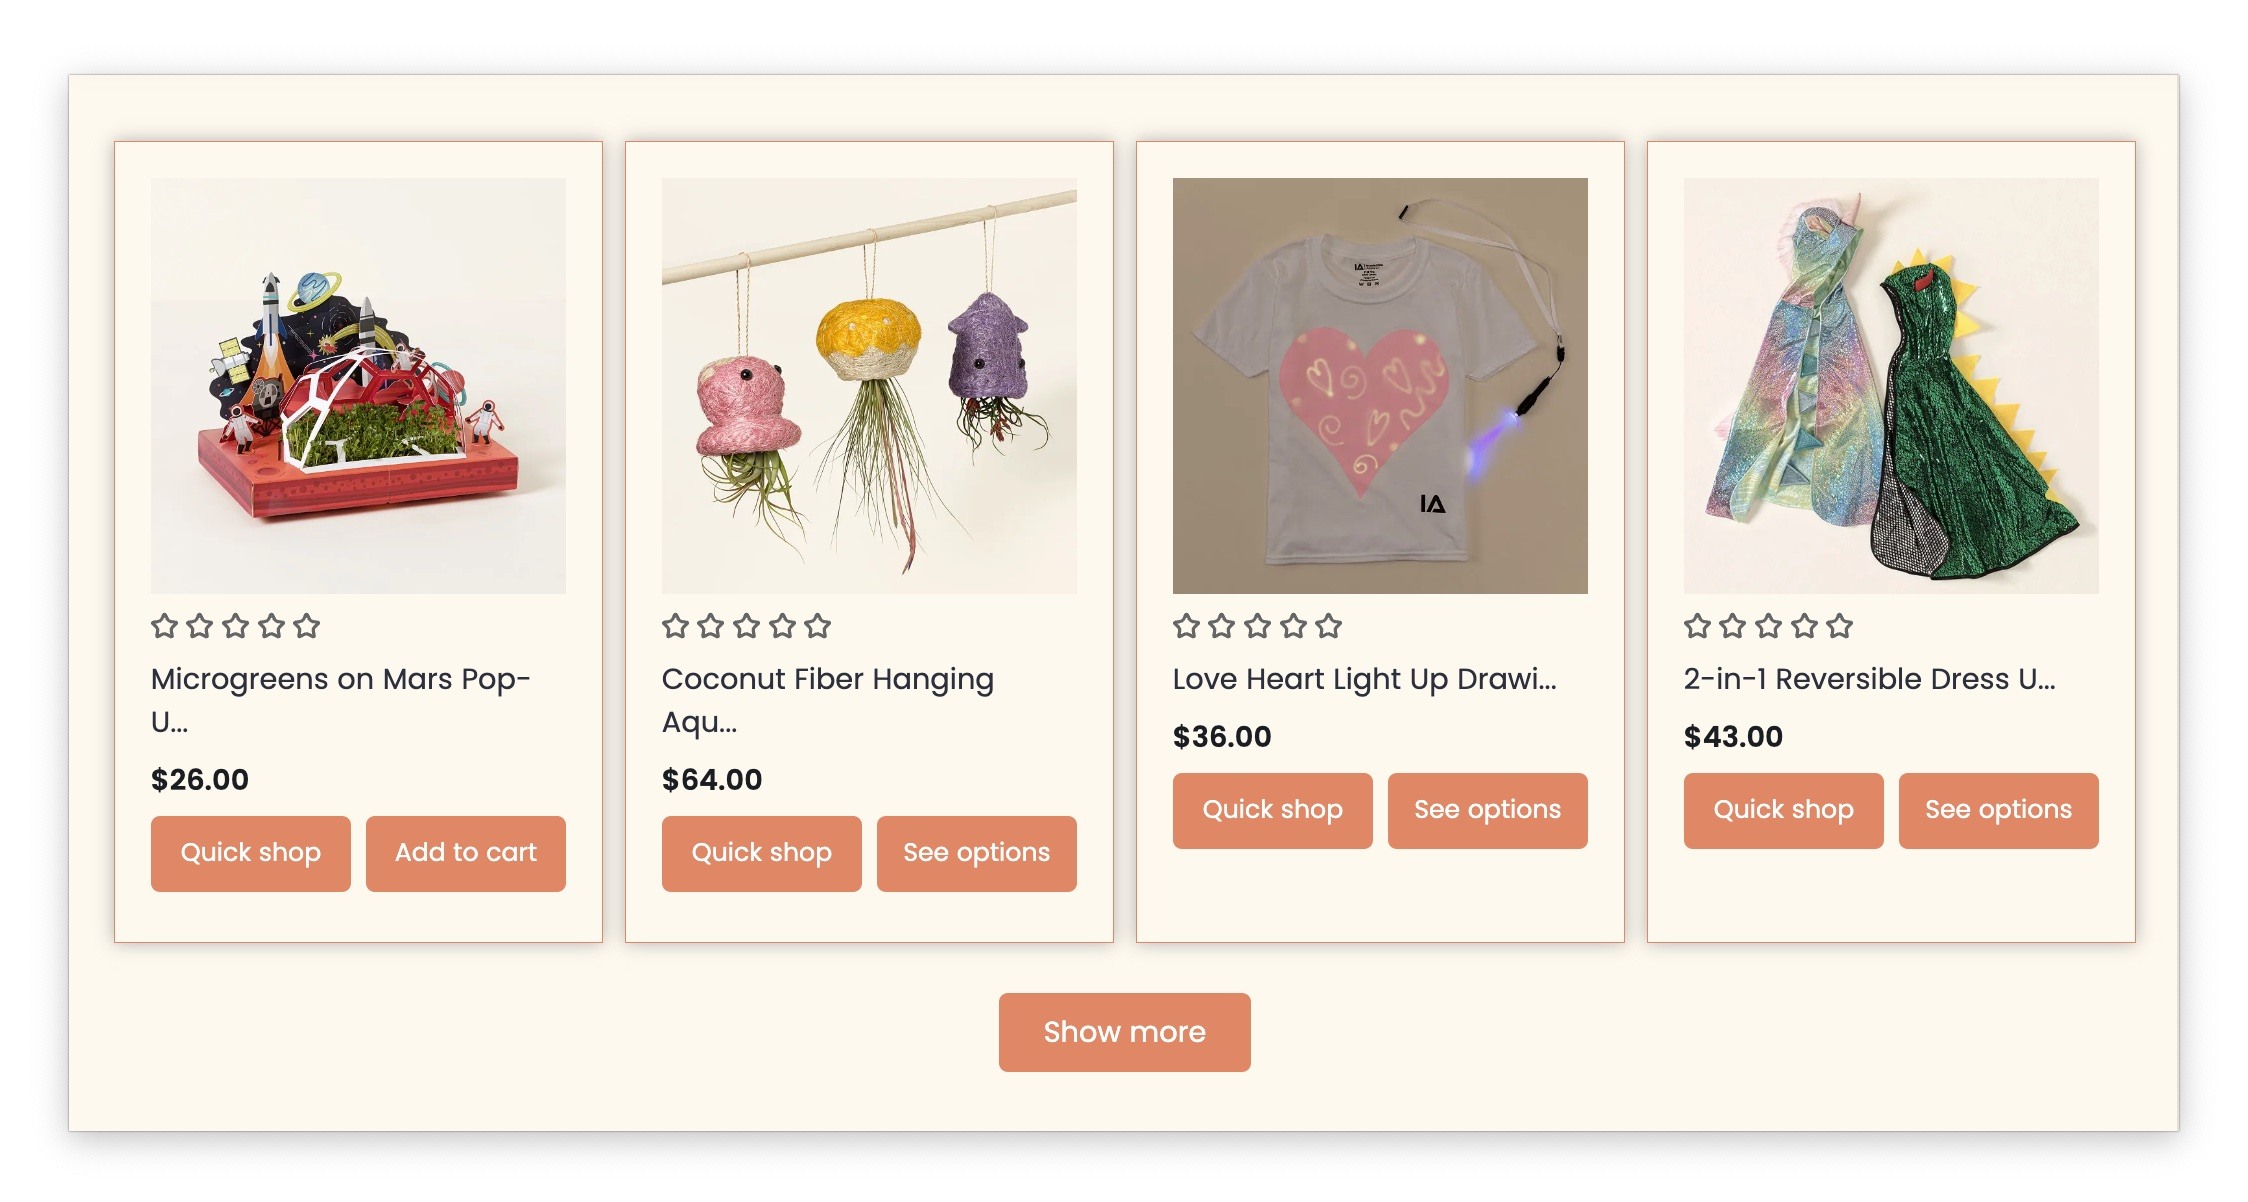Screen dimensions: 2248x1202
Task: Click first rating star of Microgreens on Mars
Action: click(164, 627)
